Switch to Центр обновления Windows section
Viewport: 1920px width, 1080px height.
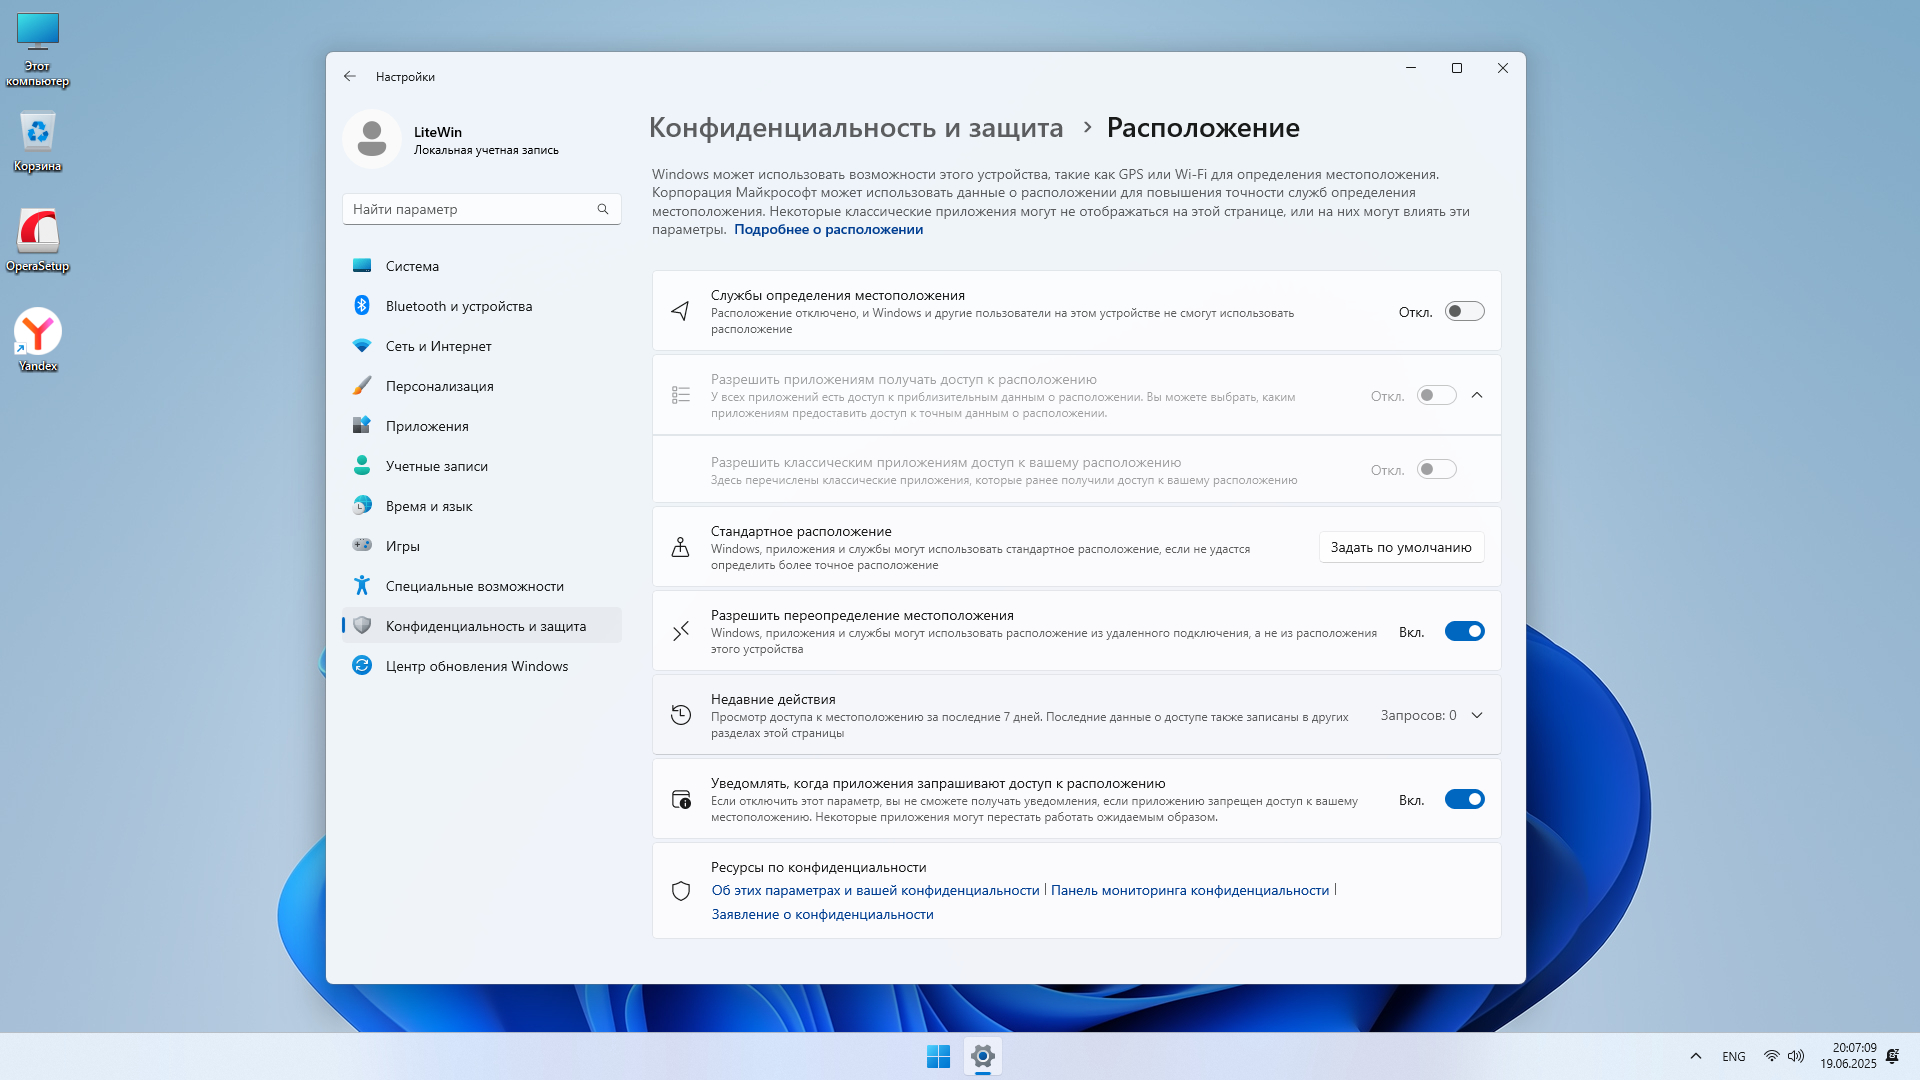pyautogui.click(x=362, y=665)
